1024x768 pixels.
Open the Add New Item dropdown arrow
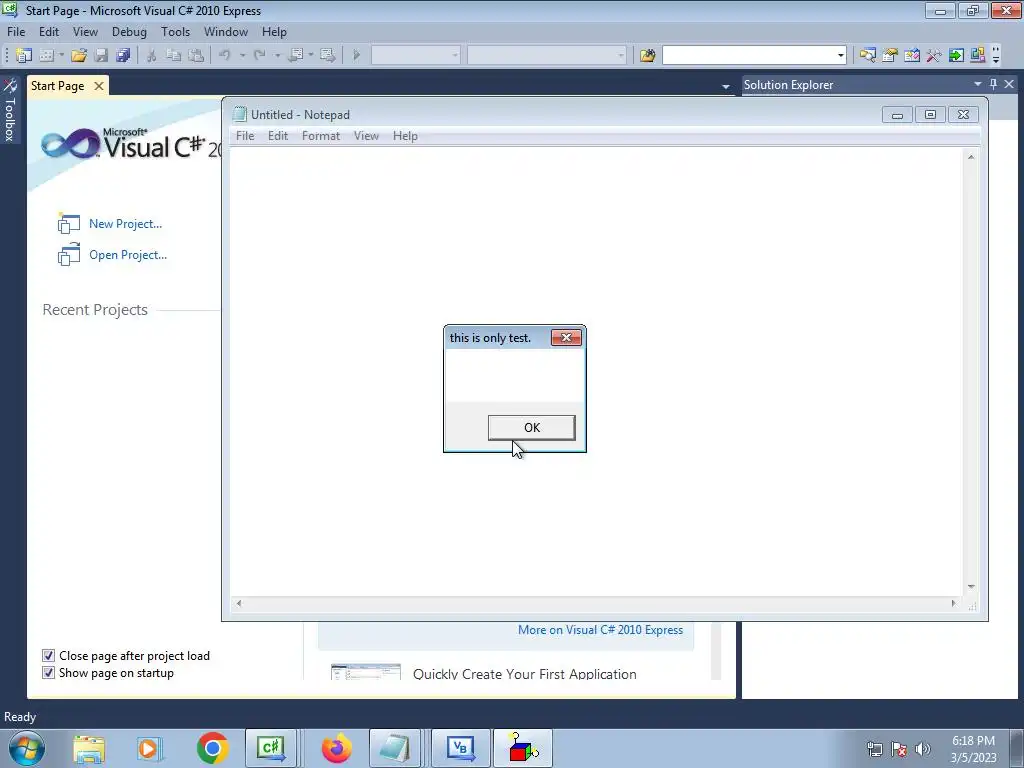click(x=61, y=56)
